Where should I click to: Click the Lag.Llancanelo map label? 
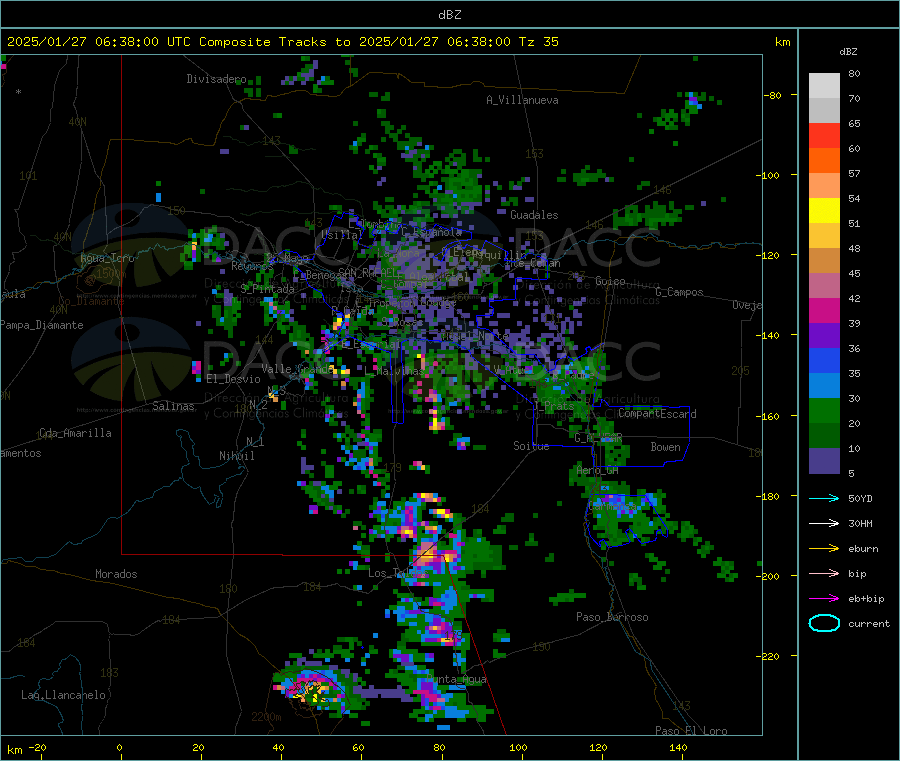click(x=63, y=695)
